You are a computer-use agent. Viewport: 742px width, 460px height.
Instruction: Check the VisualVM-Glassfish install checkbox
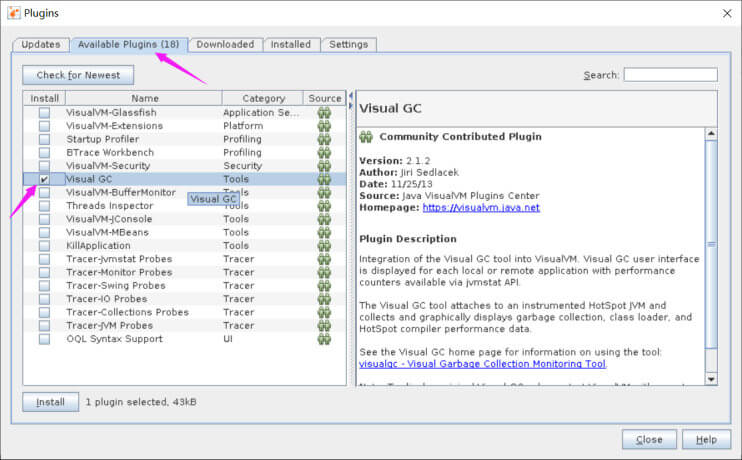(x=44, y=113)
